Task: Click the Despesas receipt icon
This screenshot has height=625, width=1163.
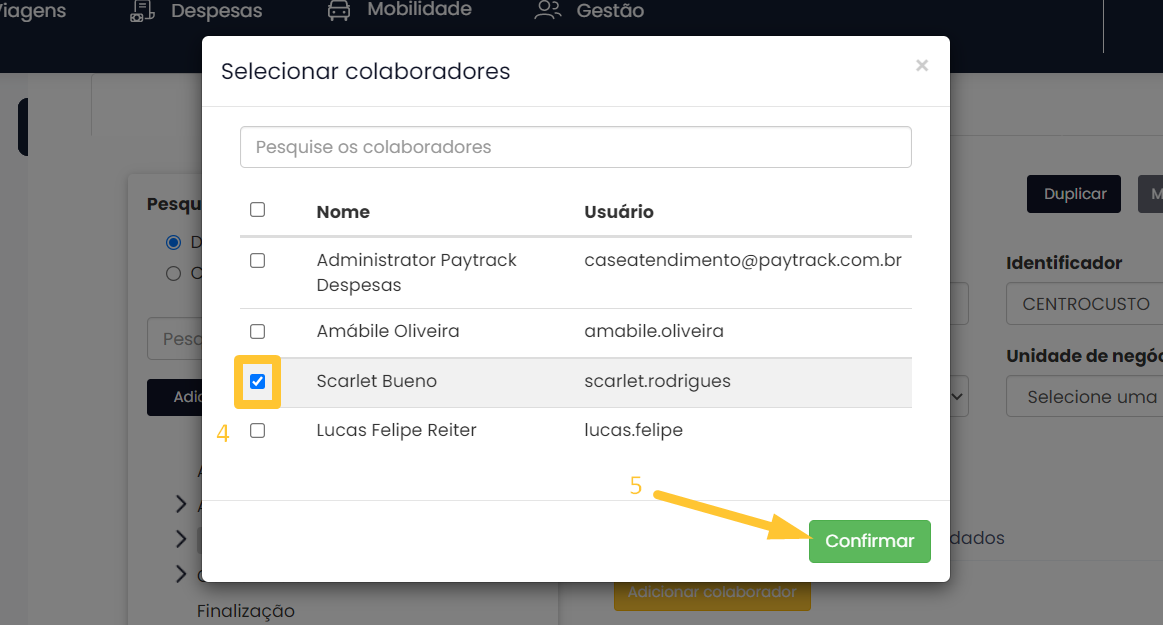Action: [x=142, y=12]
